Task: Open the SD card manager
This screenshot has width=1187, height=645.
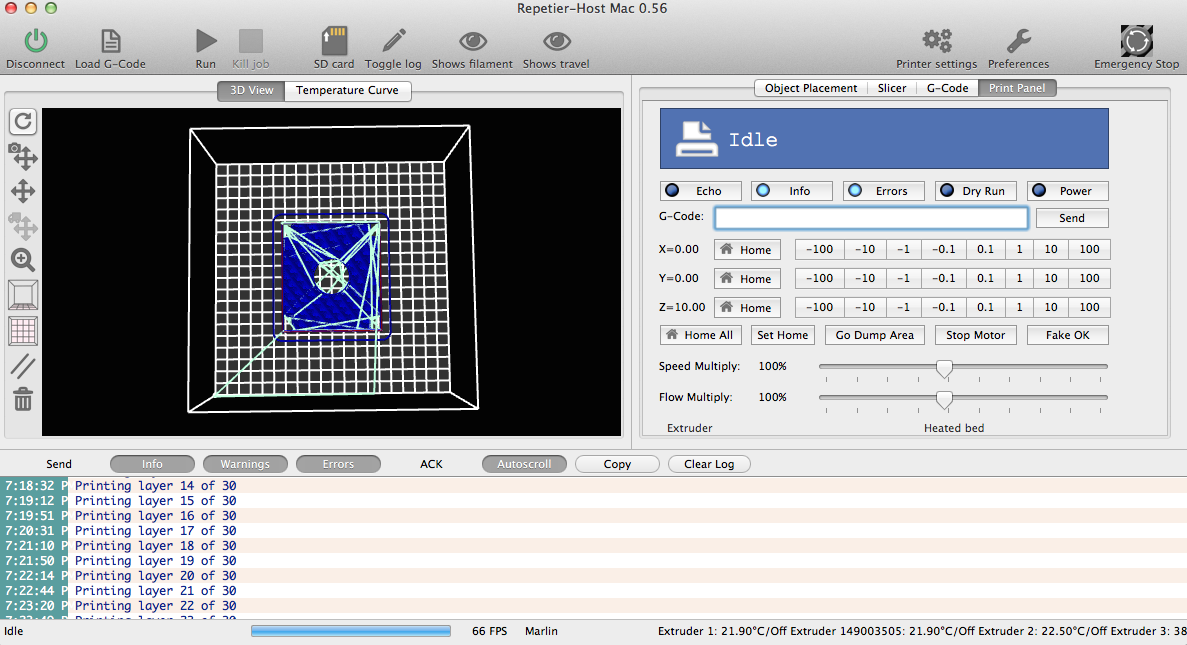Action: (334, 41)
